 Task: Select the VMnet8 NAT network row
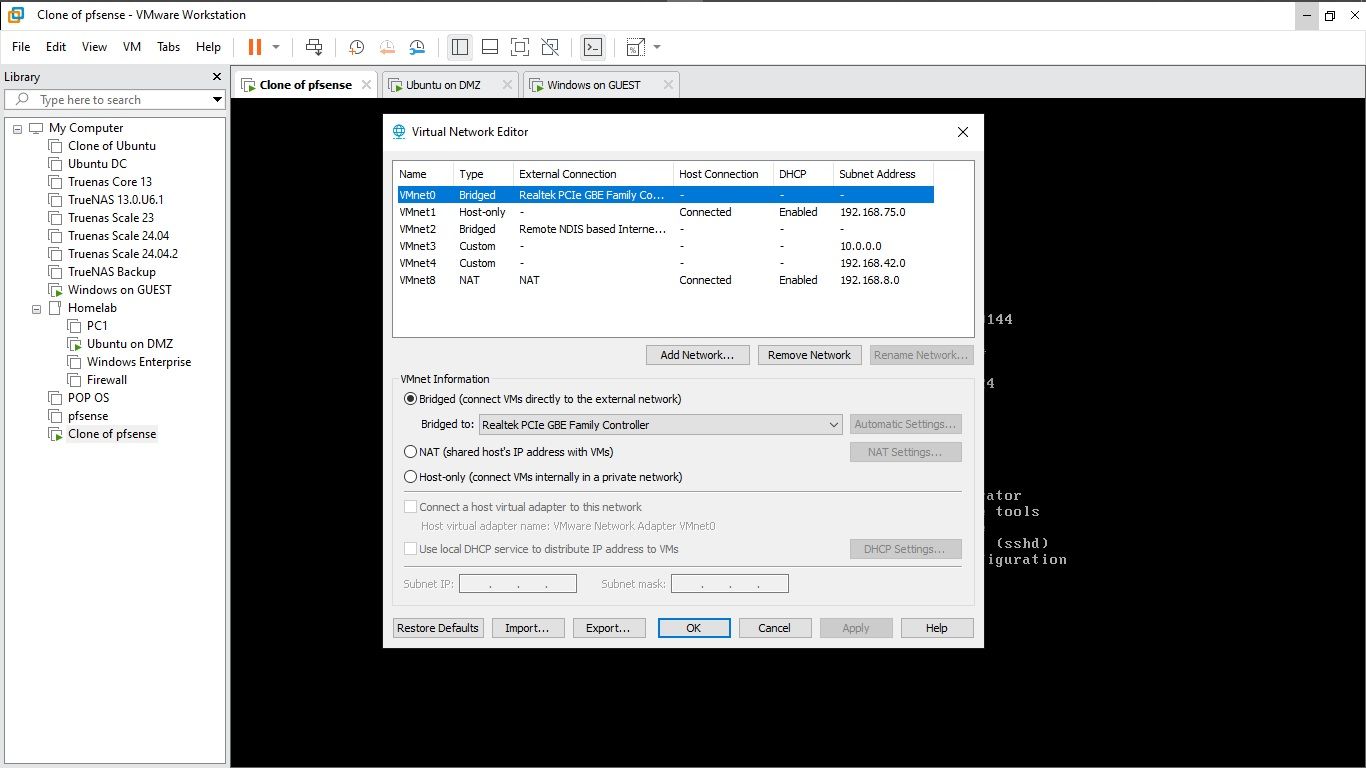[664, 280]
